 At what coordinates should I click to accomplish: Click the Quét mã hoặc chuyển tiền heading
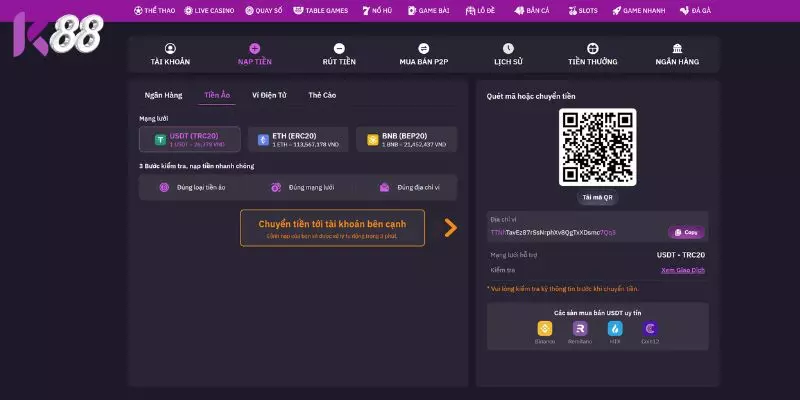531,96
